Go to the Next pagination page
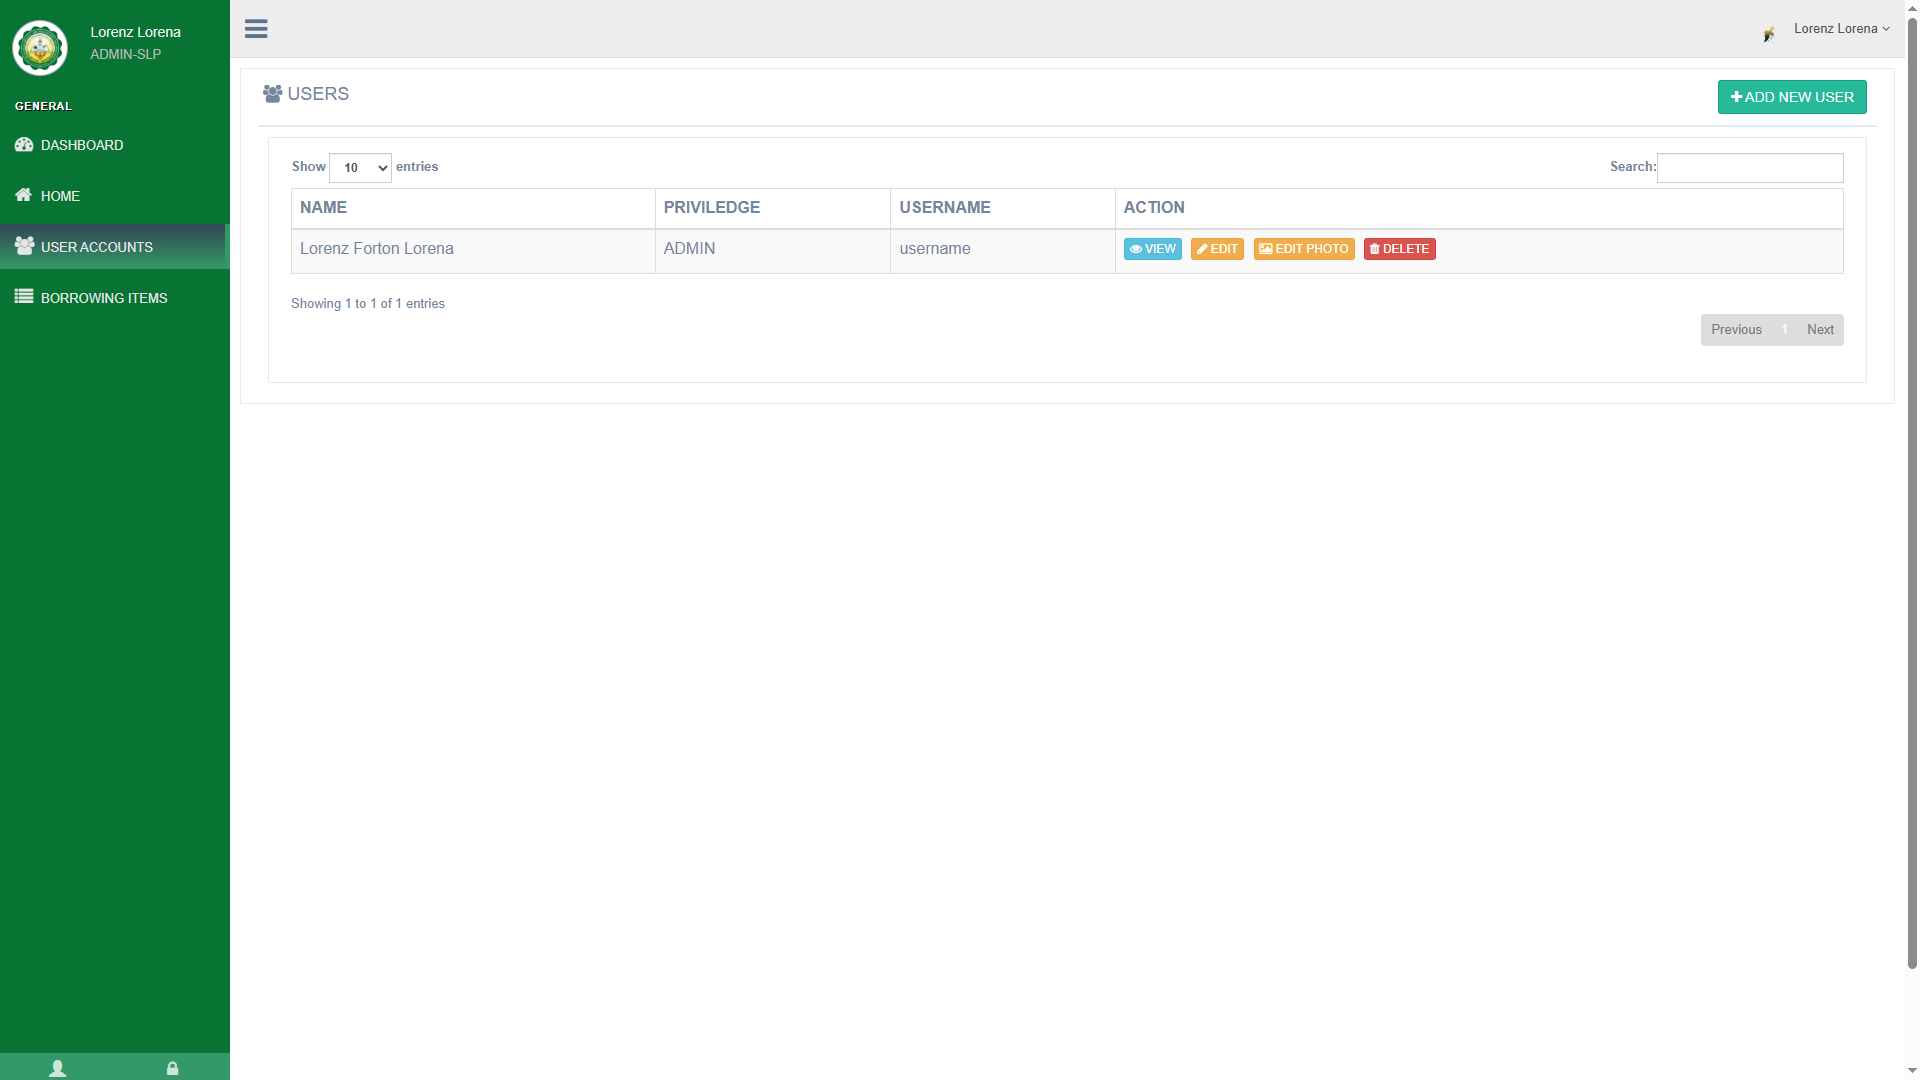This screenshot has width=1920, height=1080. (x=1819, y=330)
